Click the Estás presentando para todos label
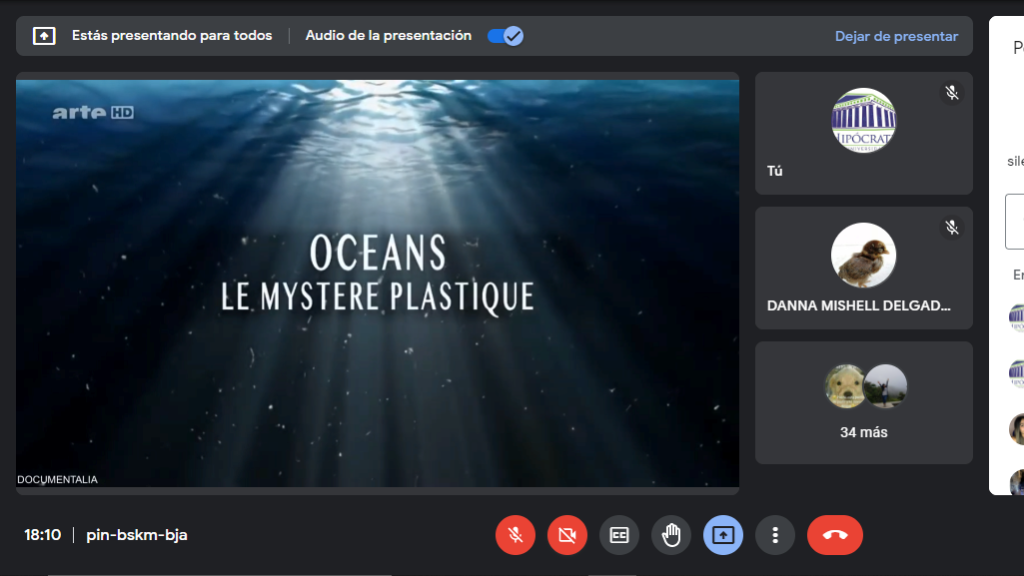The height and width of the screenshot is (576, 1024). pos(172,36)
